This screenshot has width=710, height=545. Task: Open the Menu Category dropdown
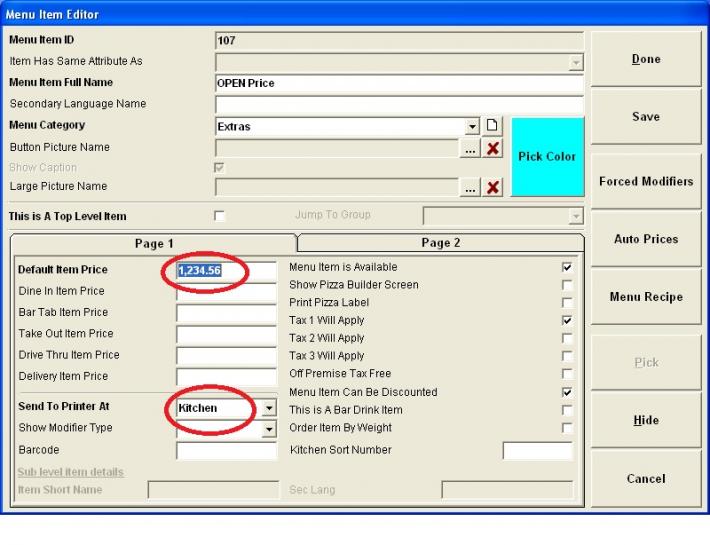(473, 126)
